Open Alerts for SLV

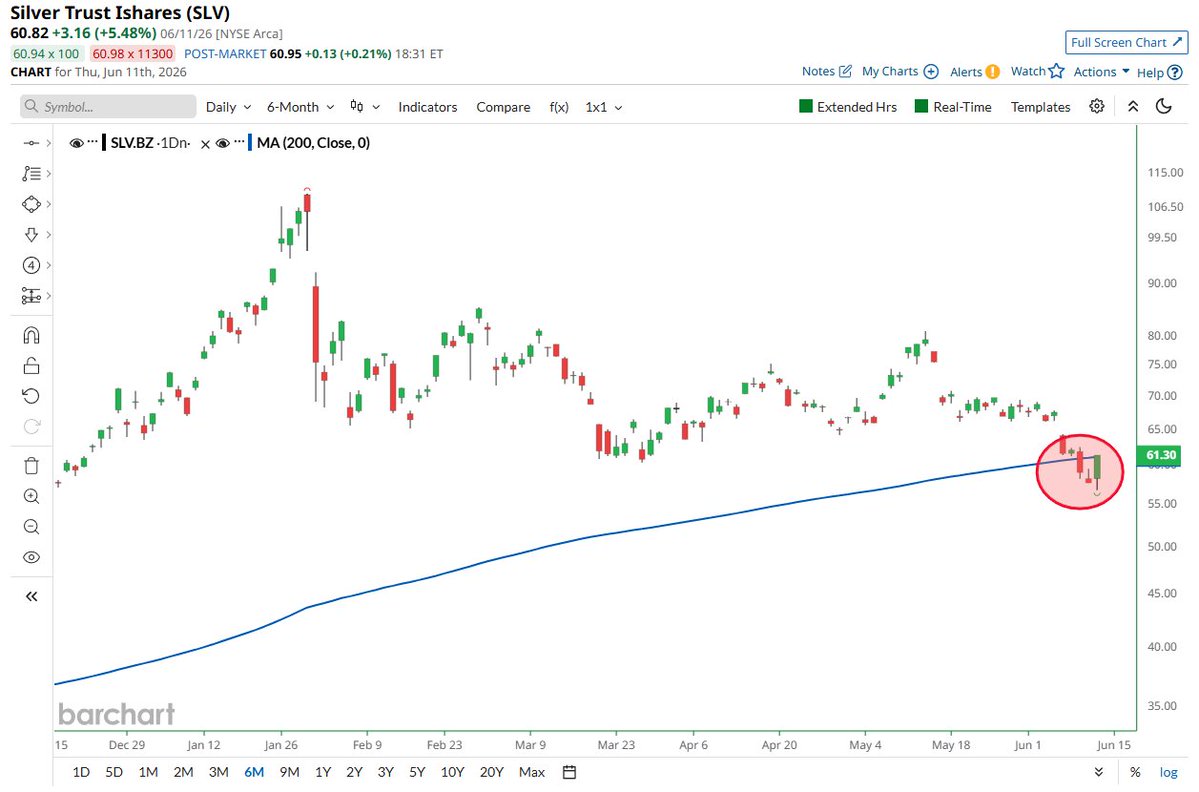(x=974, y=72)
